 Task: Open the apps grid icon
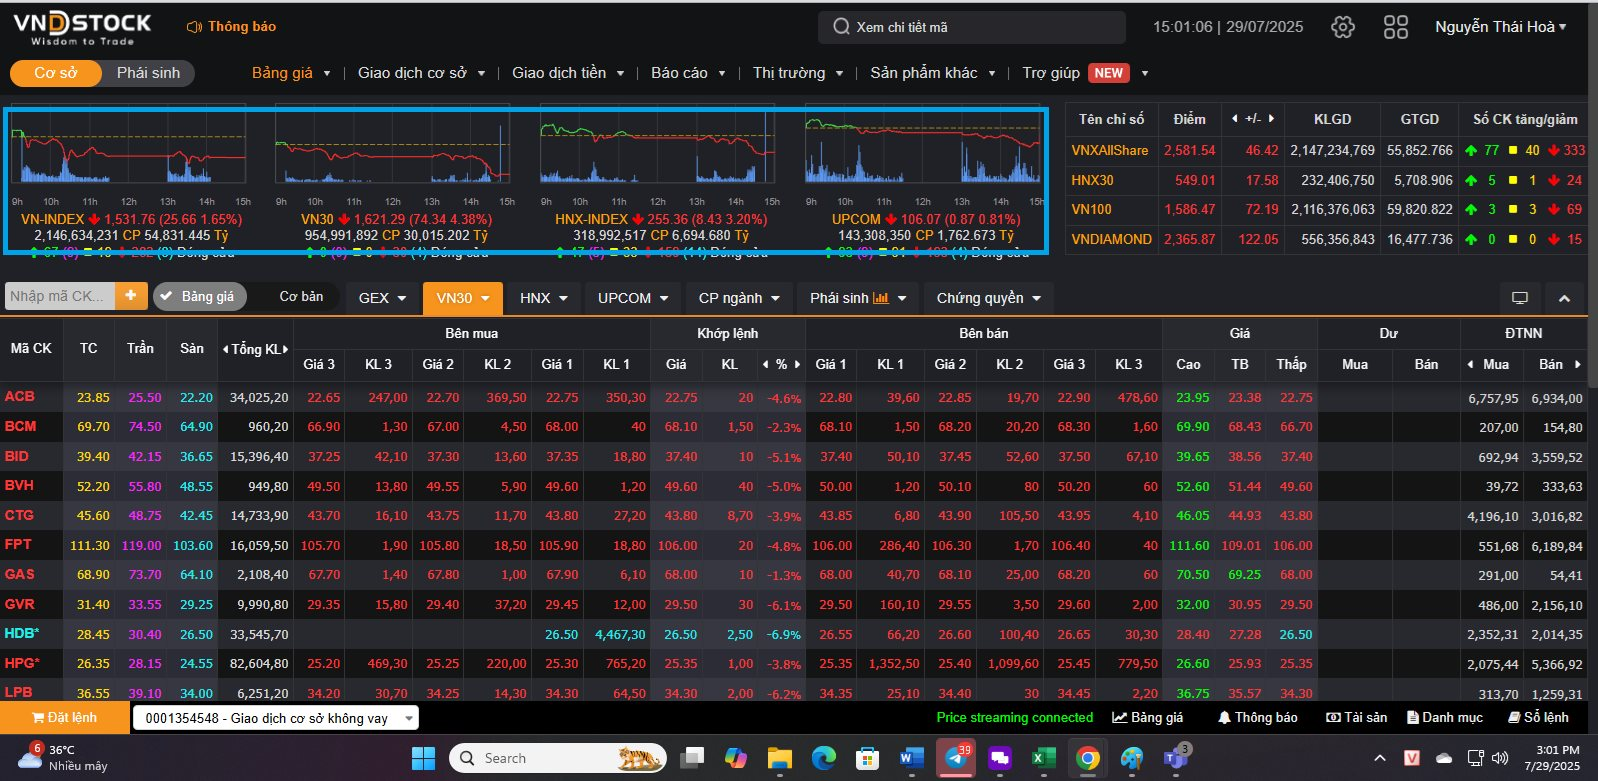(x=1395, y=27)
